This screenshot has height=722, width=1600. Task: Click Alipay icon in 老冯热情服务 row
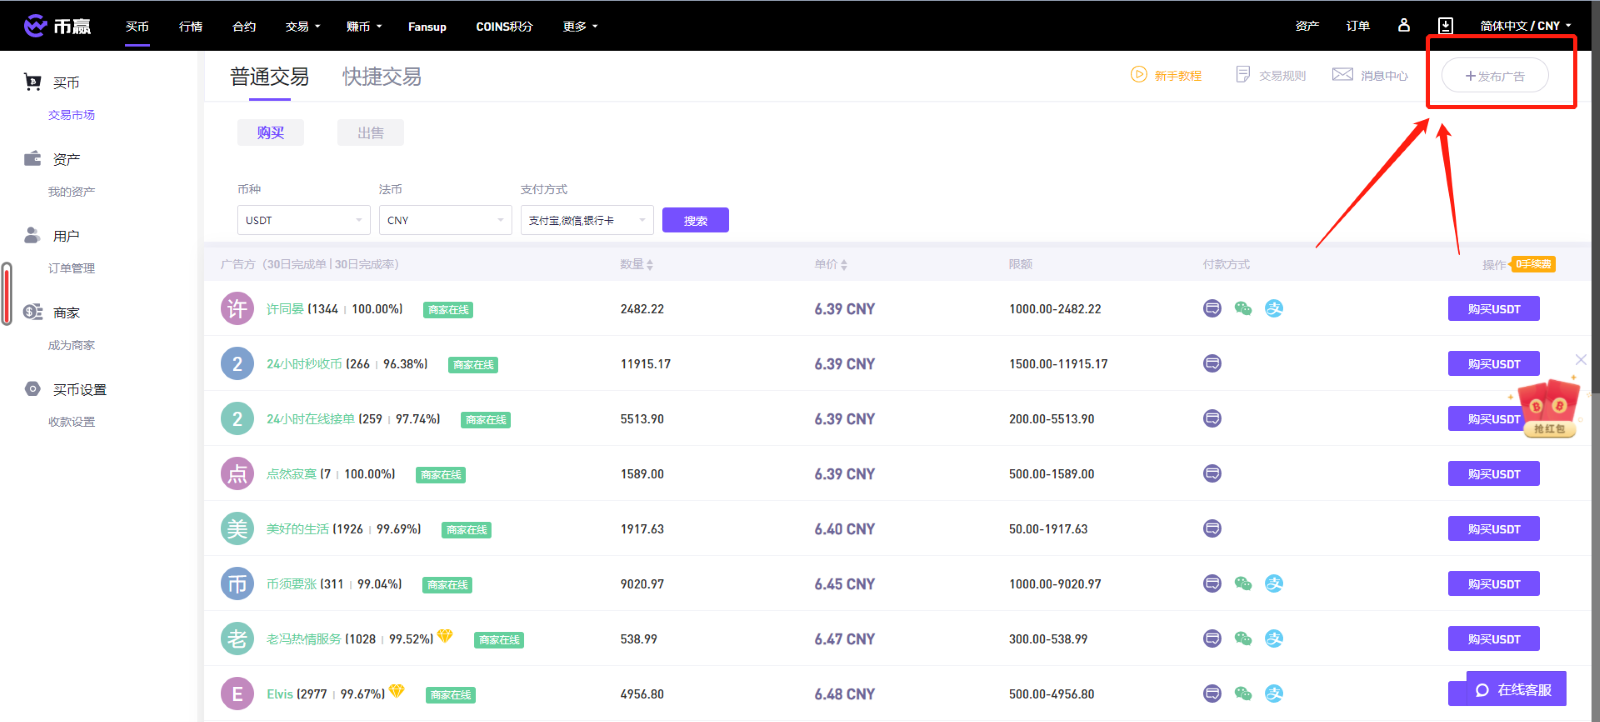coord(1274,639)
